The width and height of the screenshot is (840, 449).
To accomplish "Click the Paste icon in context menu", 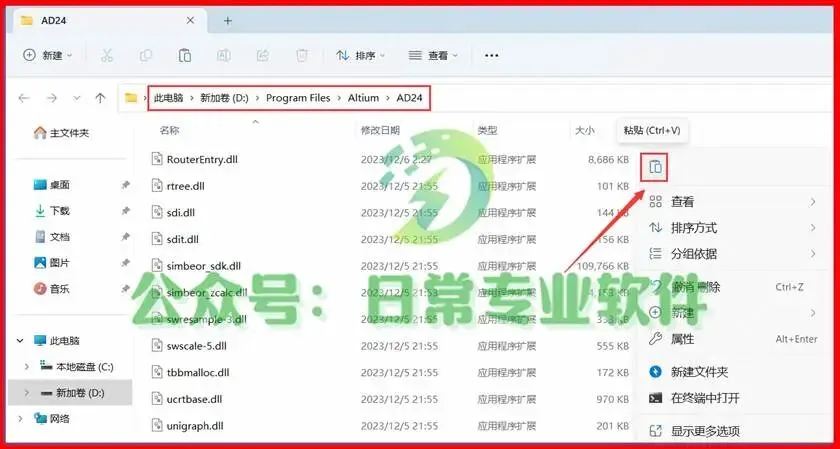I will (x=655, y=167).
